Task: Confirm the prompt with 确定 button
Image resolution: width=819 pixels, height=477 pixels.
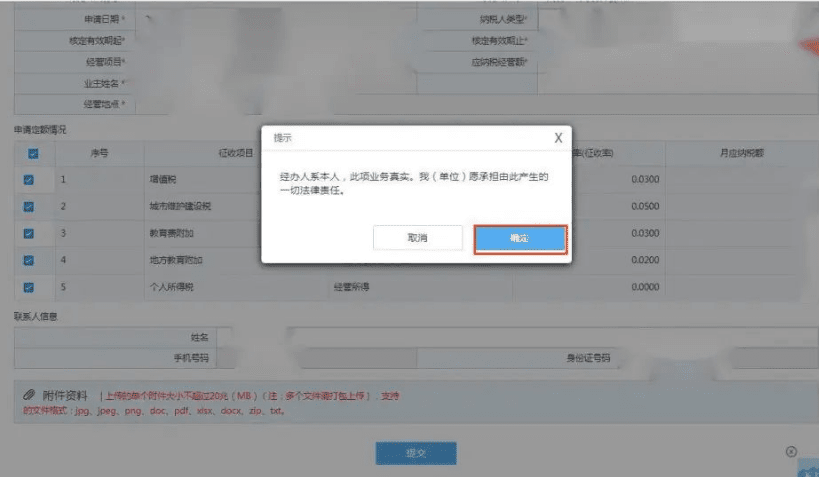Action: point(520,239)
